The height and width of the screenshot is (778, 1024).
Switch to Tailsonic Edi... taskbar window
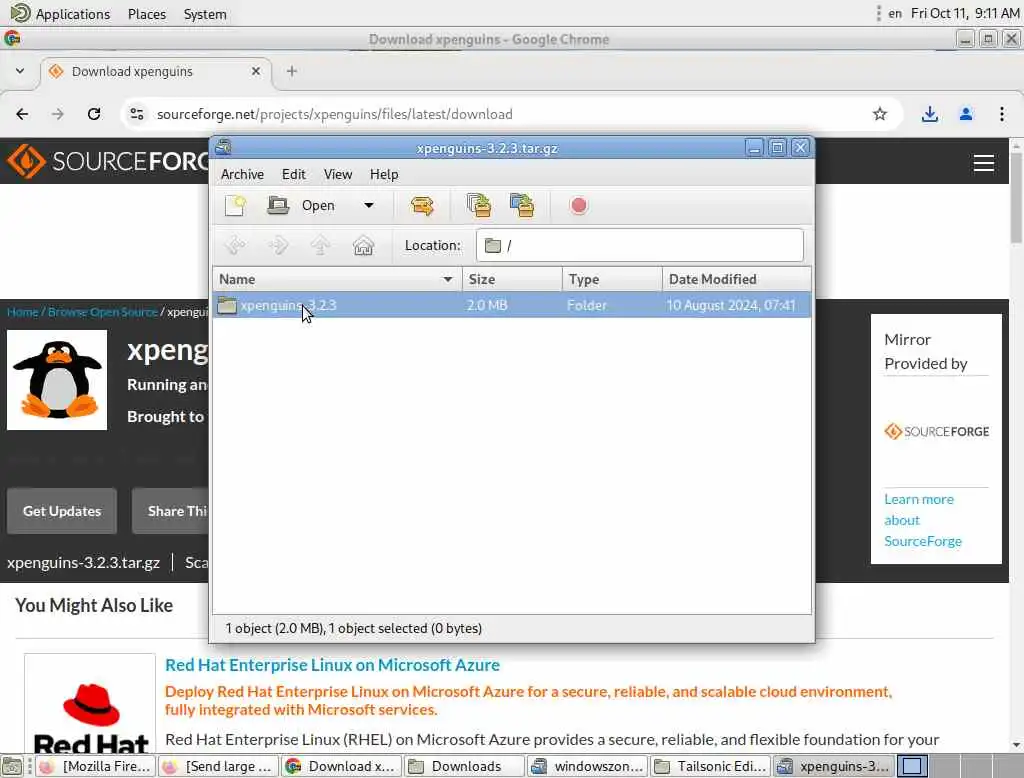(711, 766)
